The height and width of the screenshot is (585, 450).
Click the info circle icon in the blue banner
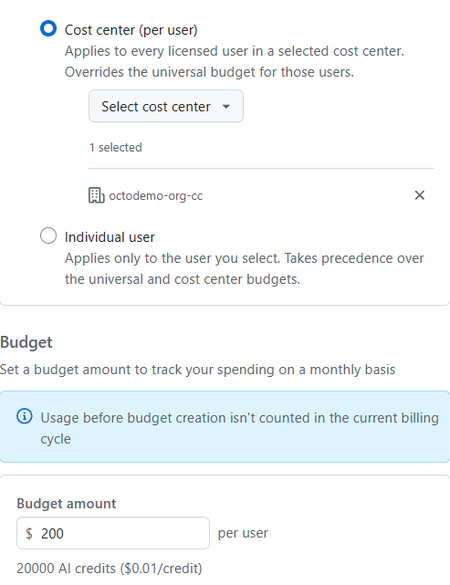tap(25, 416)
